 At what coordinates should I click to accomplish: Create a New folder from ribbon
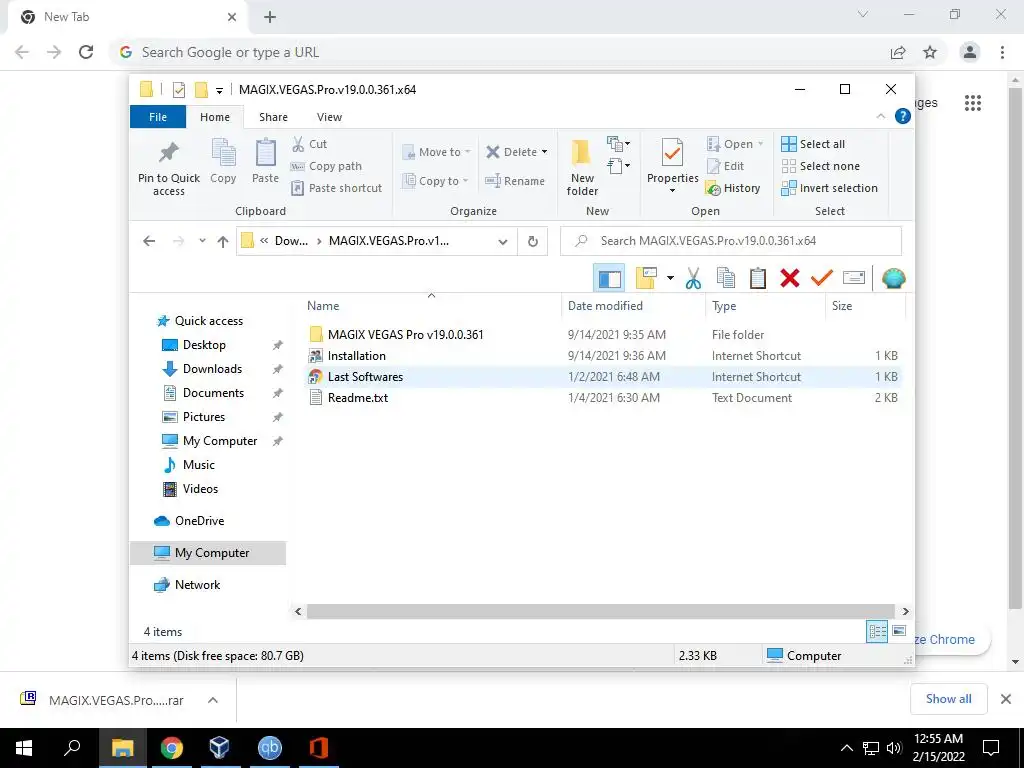click(582, 167)
